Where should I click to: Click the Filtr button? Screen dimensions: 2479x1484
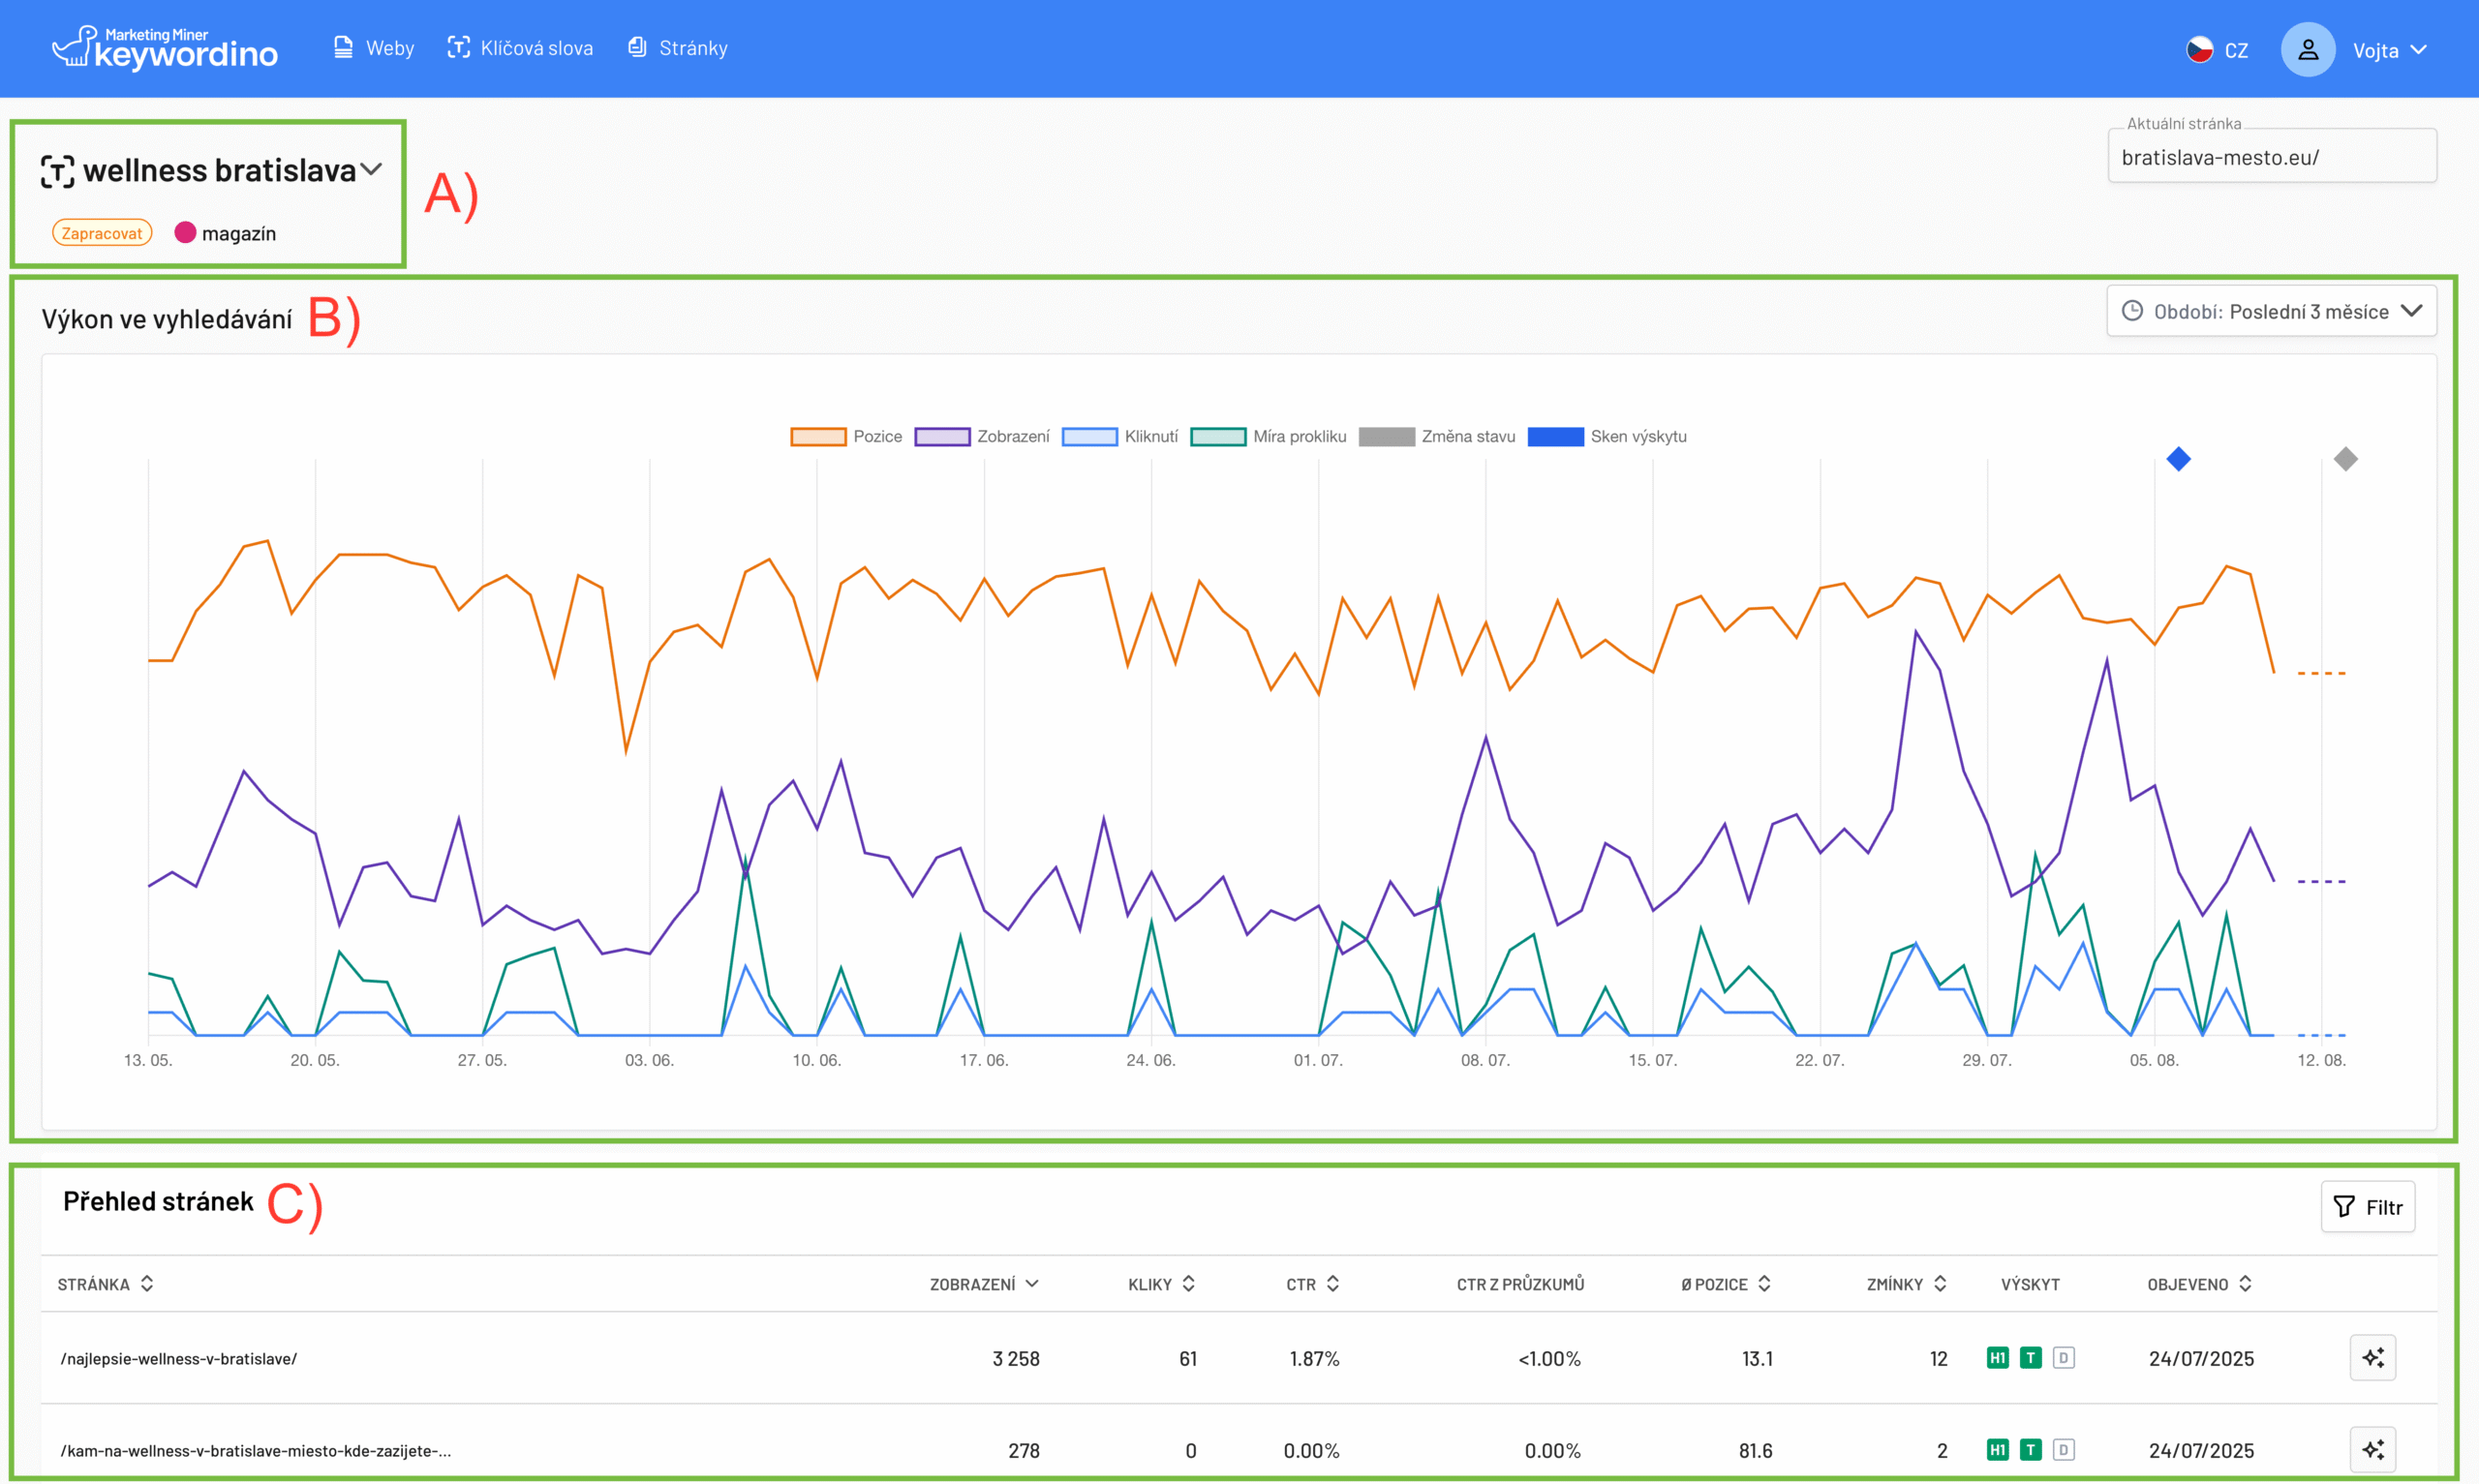[x=2367, y=1206]
